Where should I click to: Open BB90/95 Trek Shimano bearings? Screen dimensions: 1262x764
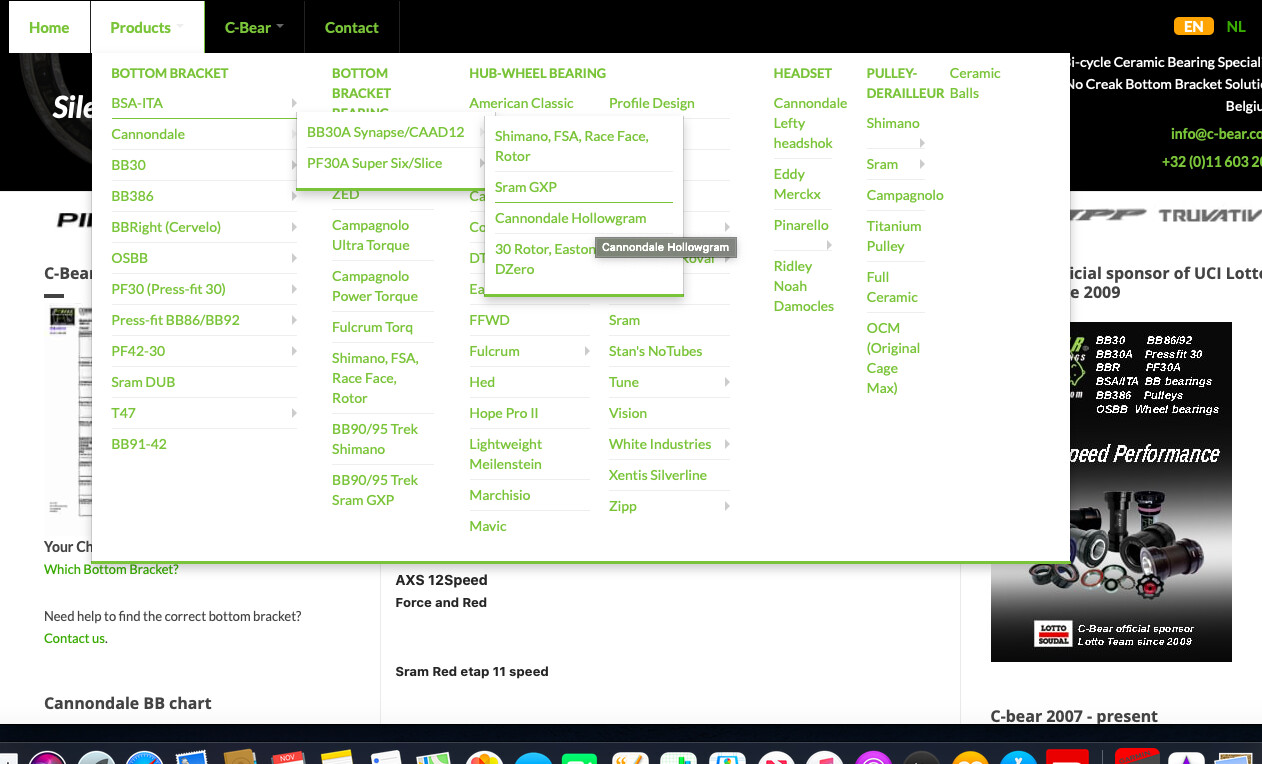(x=375, y=439)
